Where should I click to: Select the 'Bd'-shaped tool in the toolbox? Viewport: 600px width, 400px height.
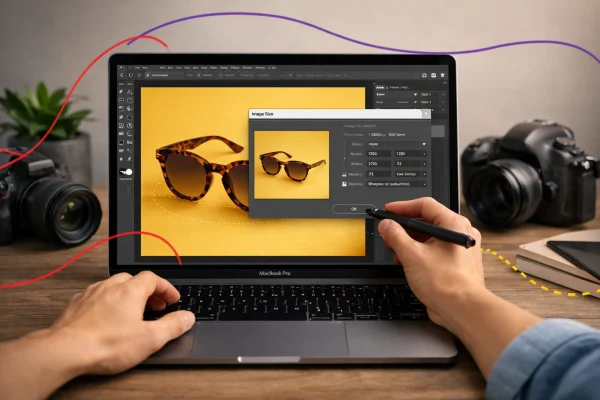pos(130,142)
